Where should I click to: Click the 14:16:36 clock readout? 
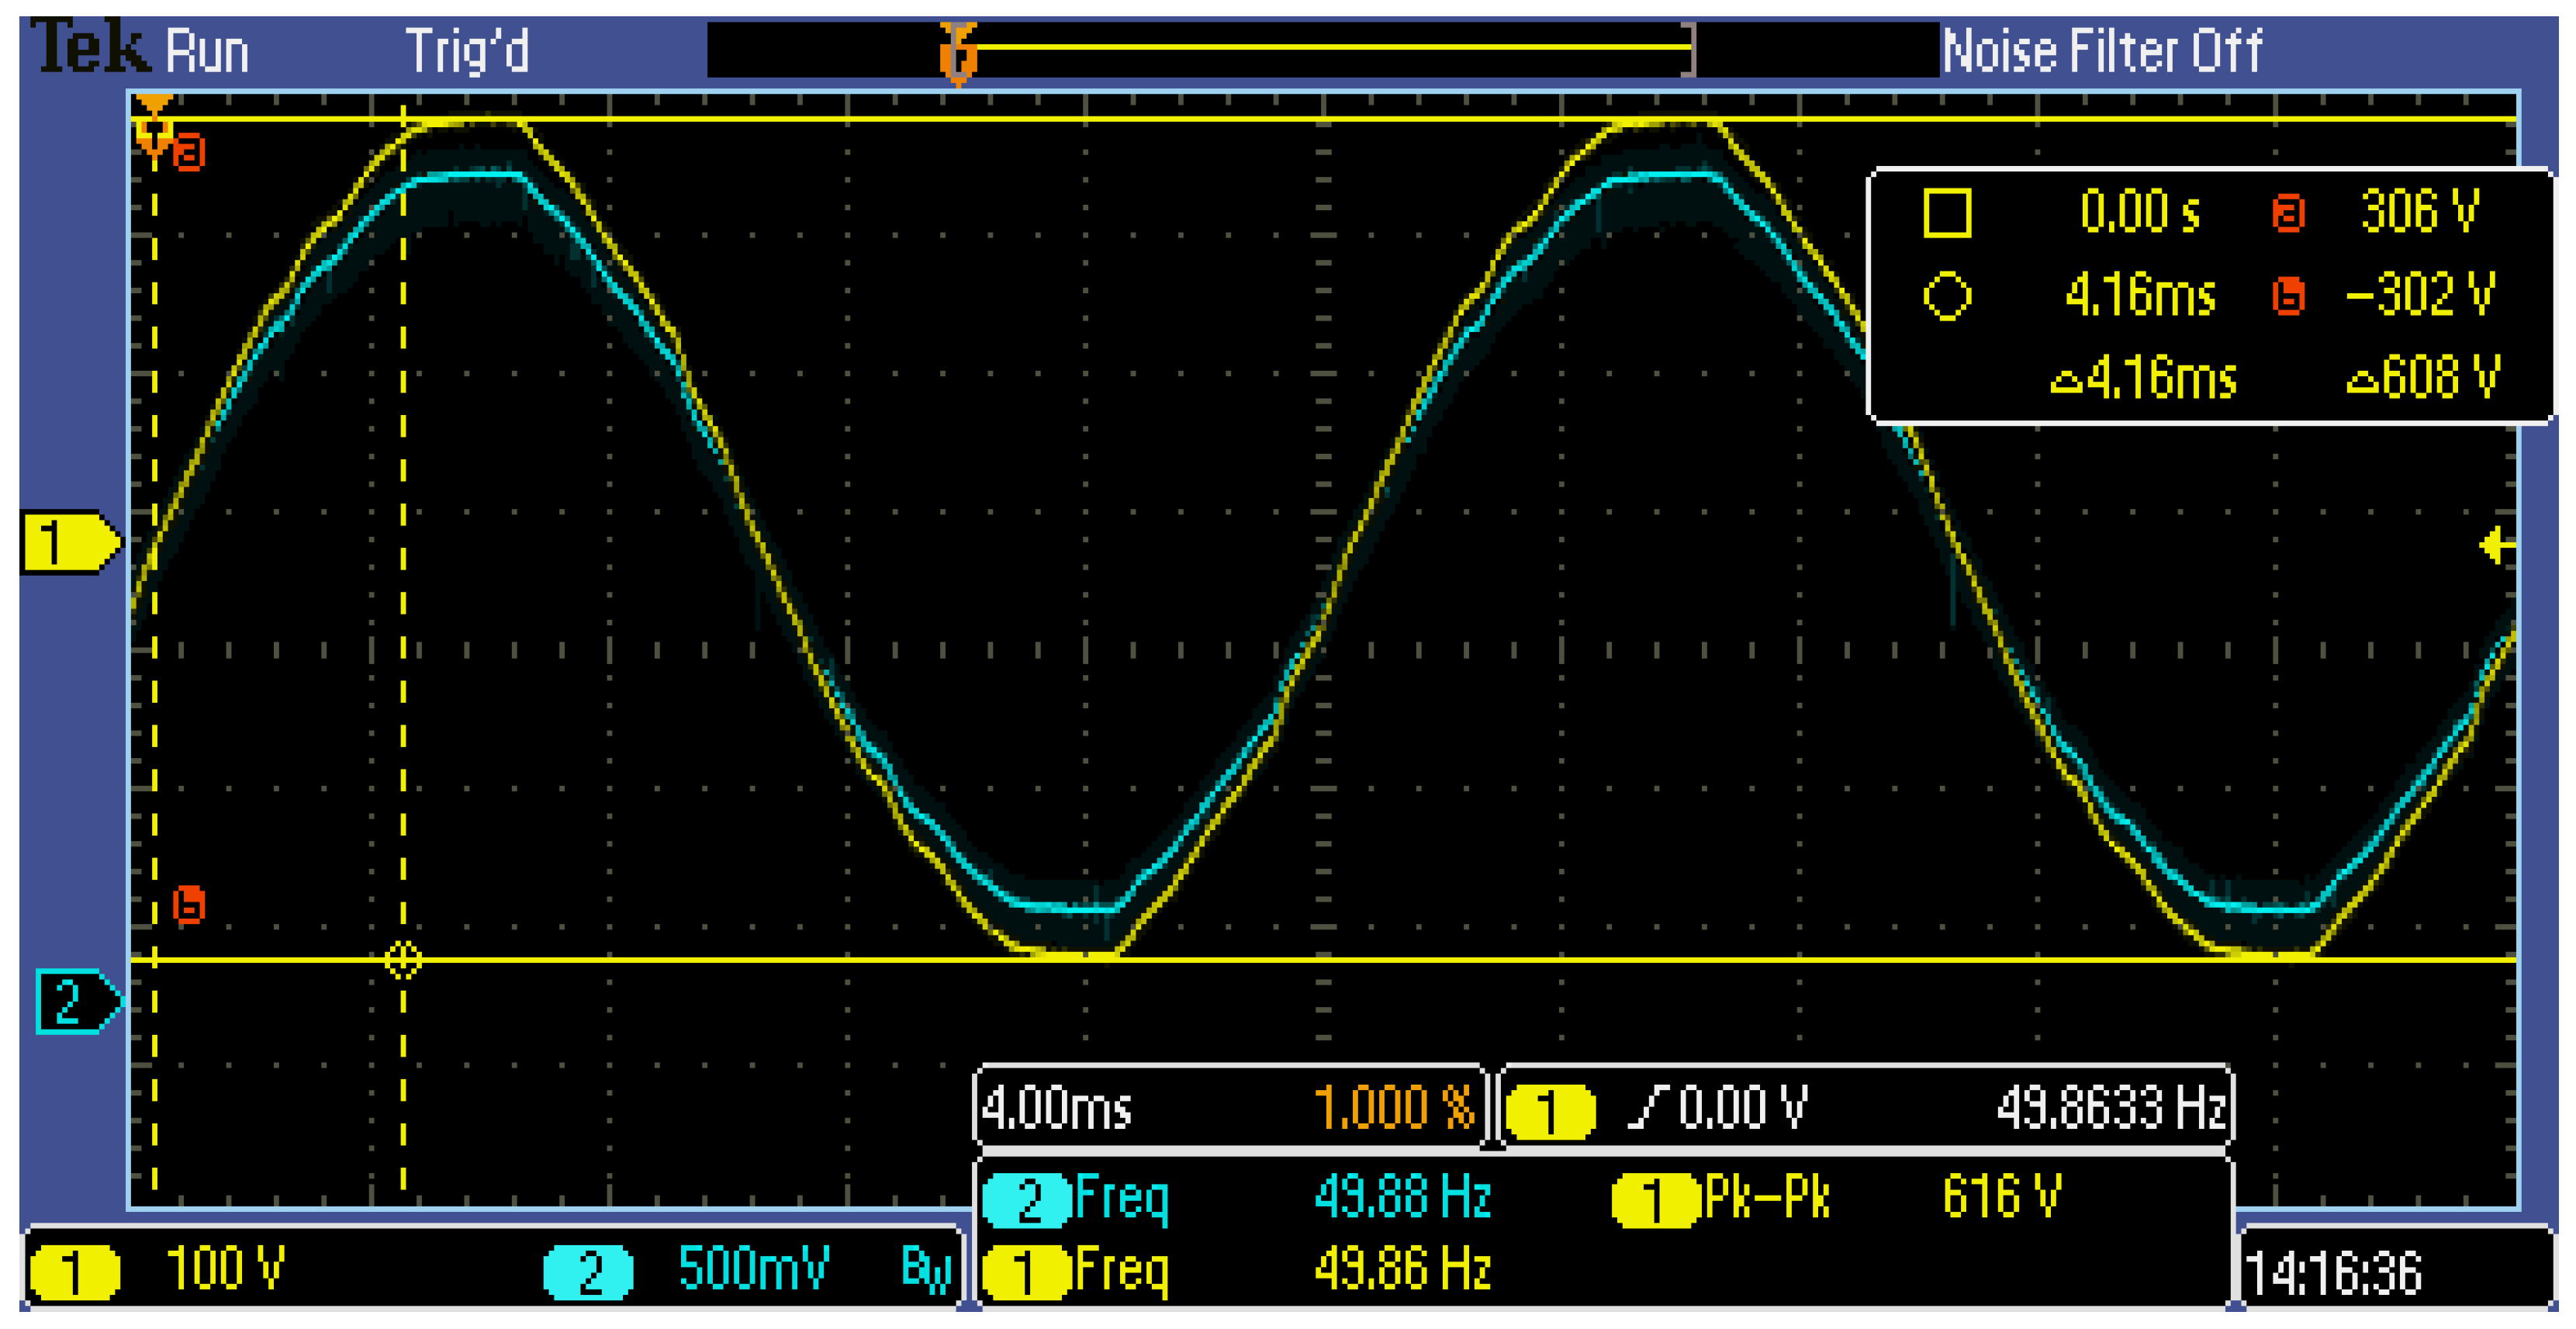coord(2334,1274)
